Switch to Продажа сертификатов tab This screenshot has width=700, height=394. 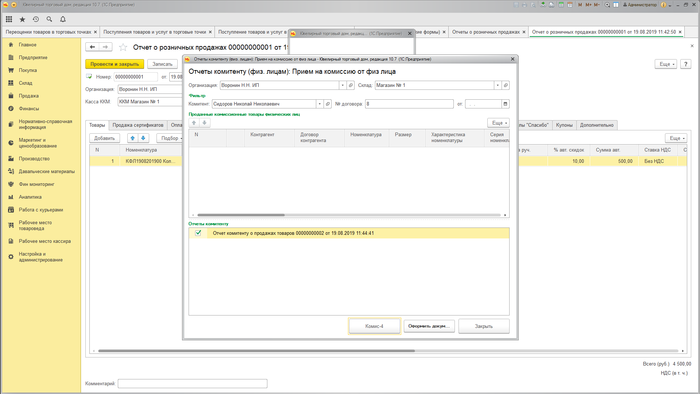click(138, 125)
